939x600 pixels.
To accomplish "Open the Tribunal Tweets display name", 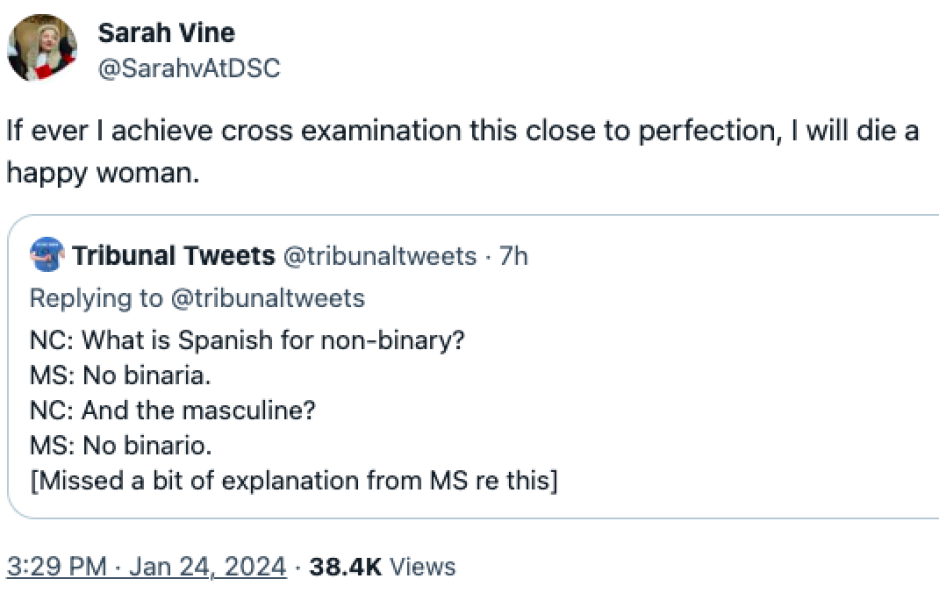I will 173,257.
